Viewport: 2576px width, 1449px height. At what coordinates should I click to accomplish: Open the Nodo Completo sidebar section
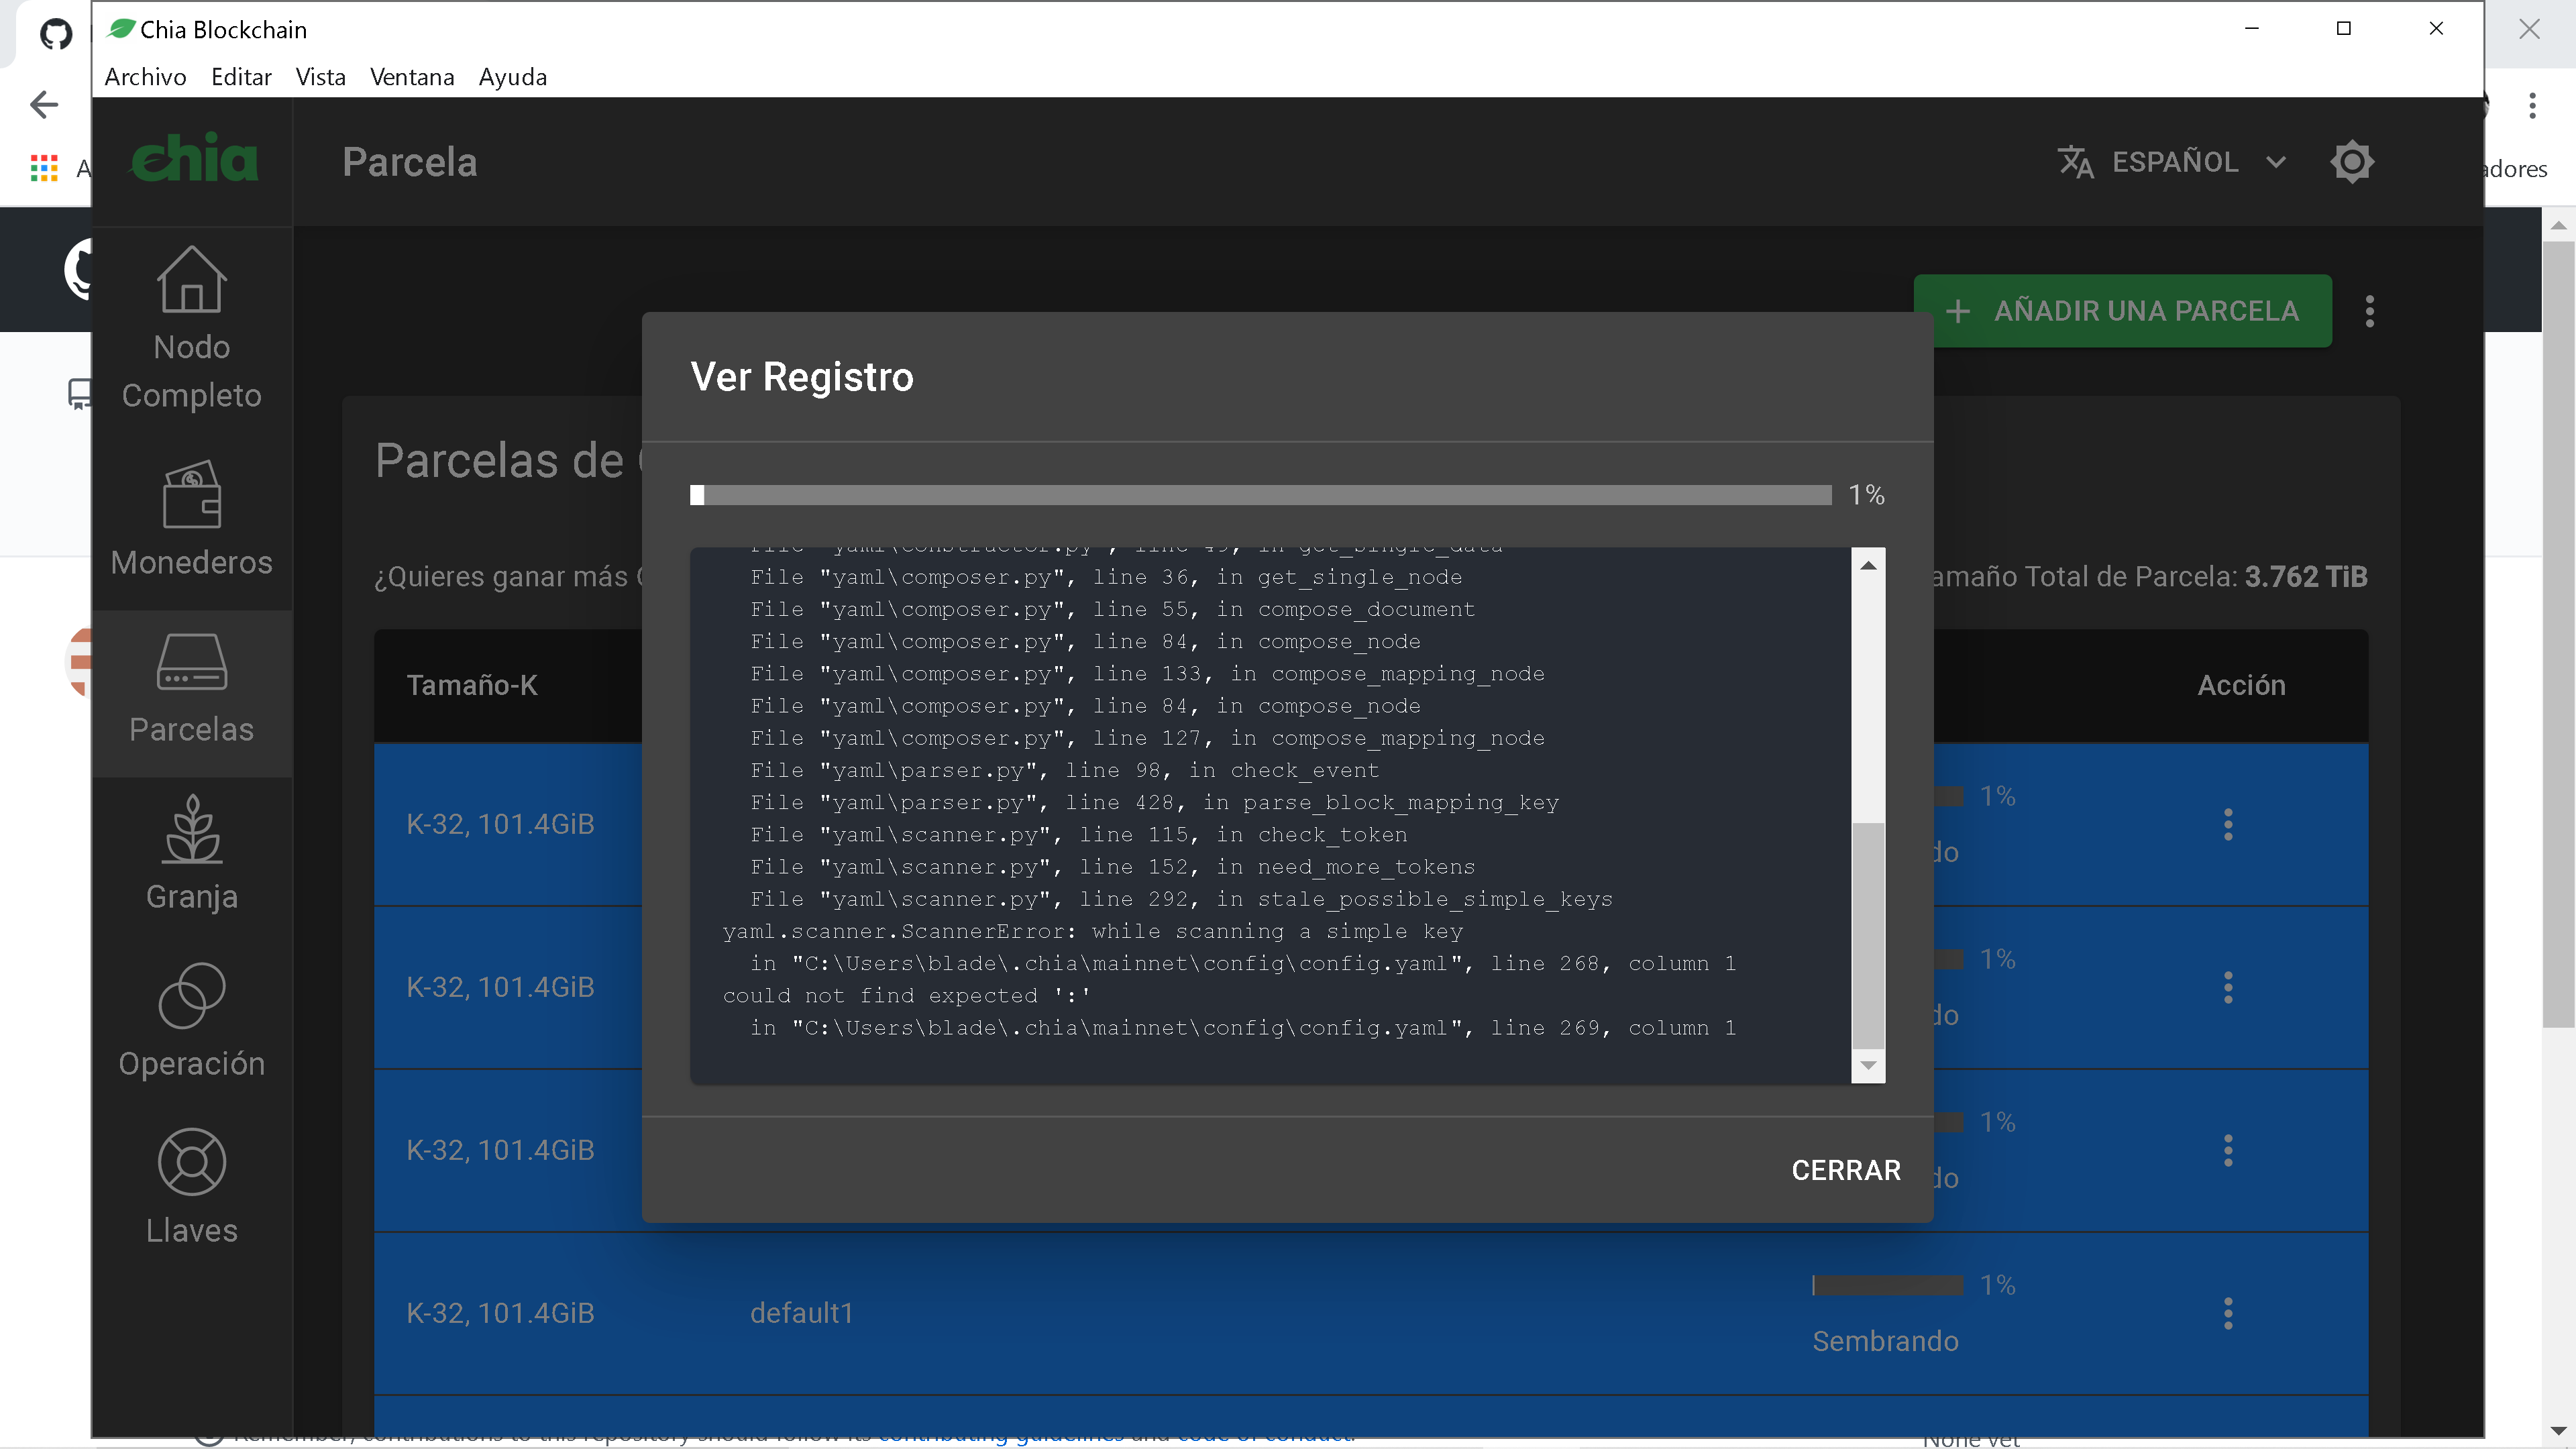(191, 328)
